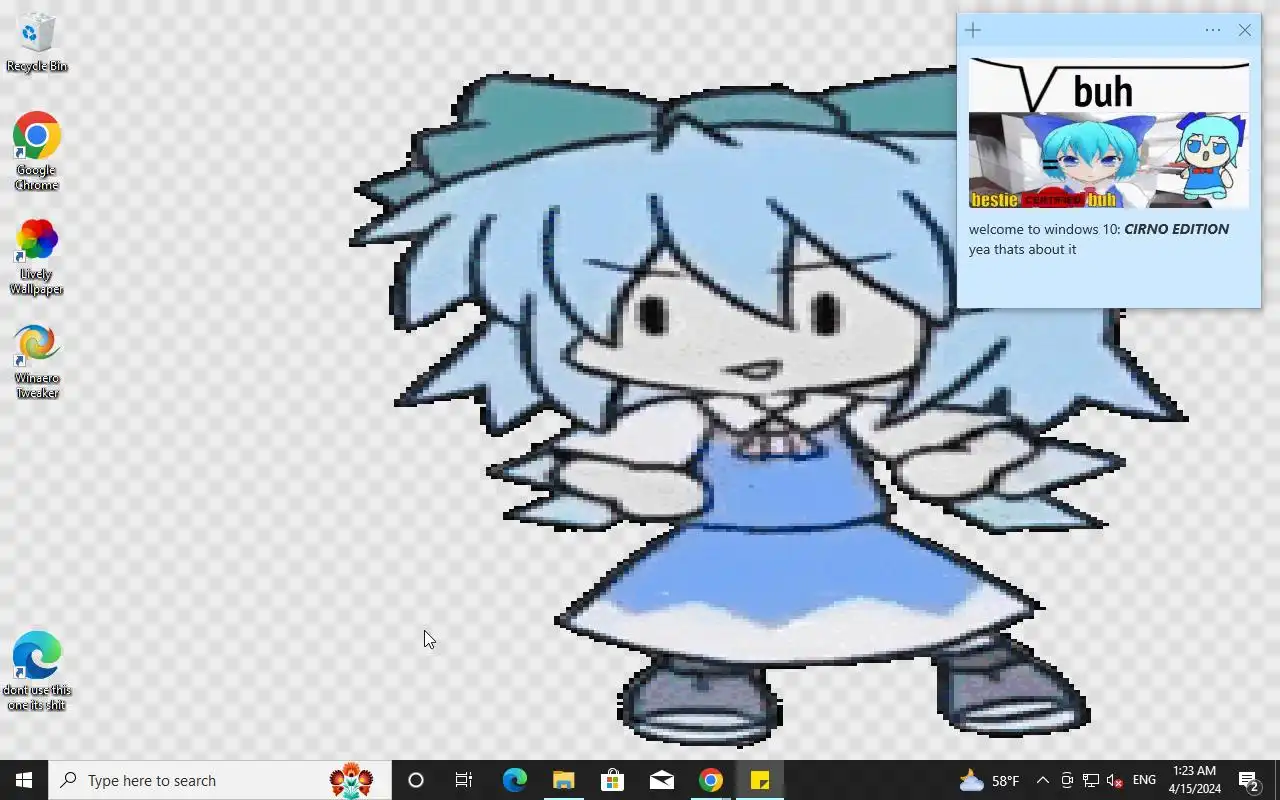This screenshot has width=1280, height=800.
Task: Click the muted speaker volume icon
Action: 1115,780
